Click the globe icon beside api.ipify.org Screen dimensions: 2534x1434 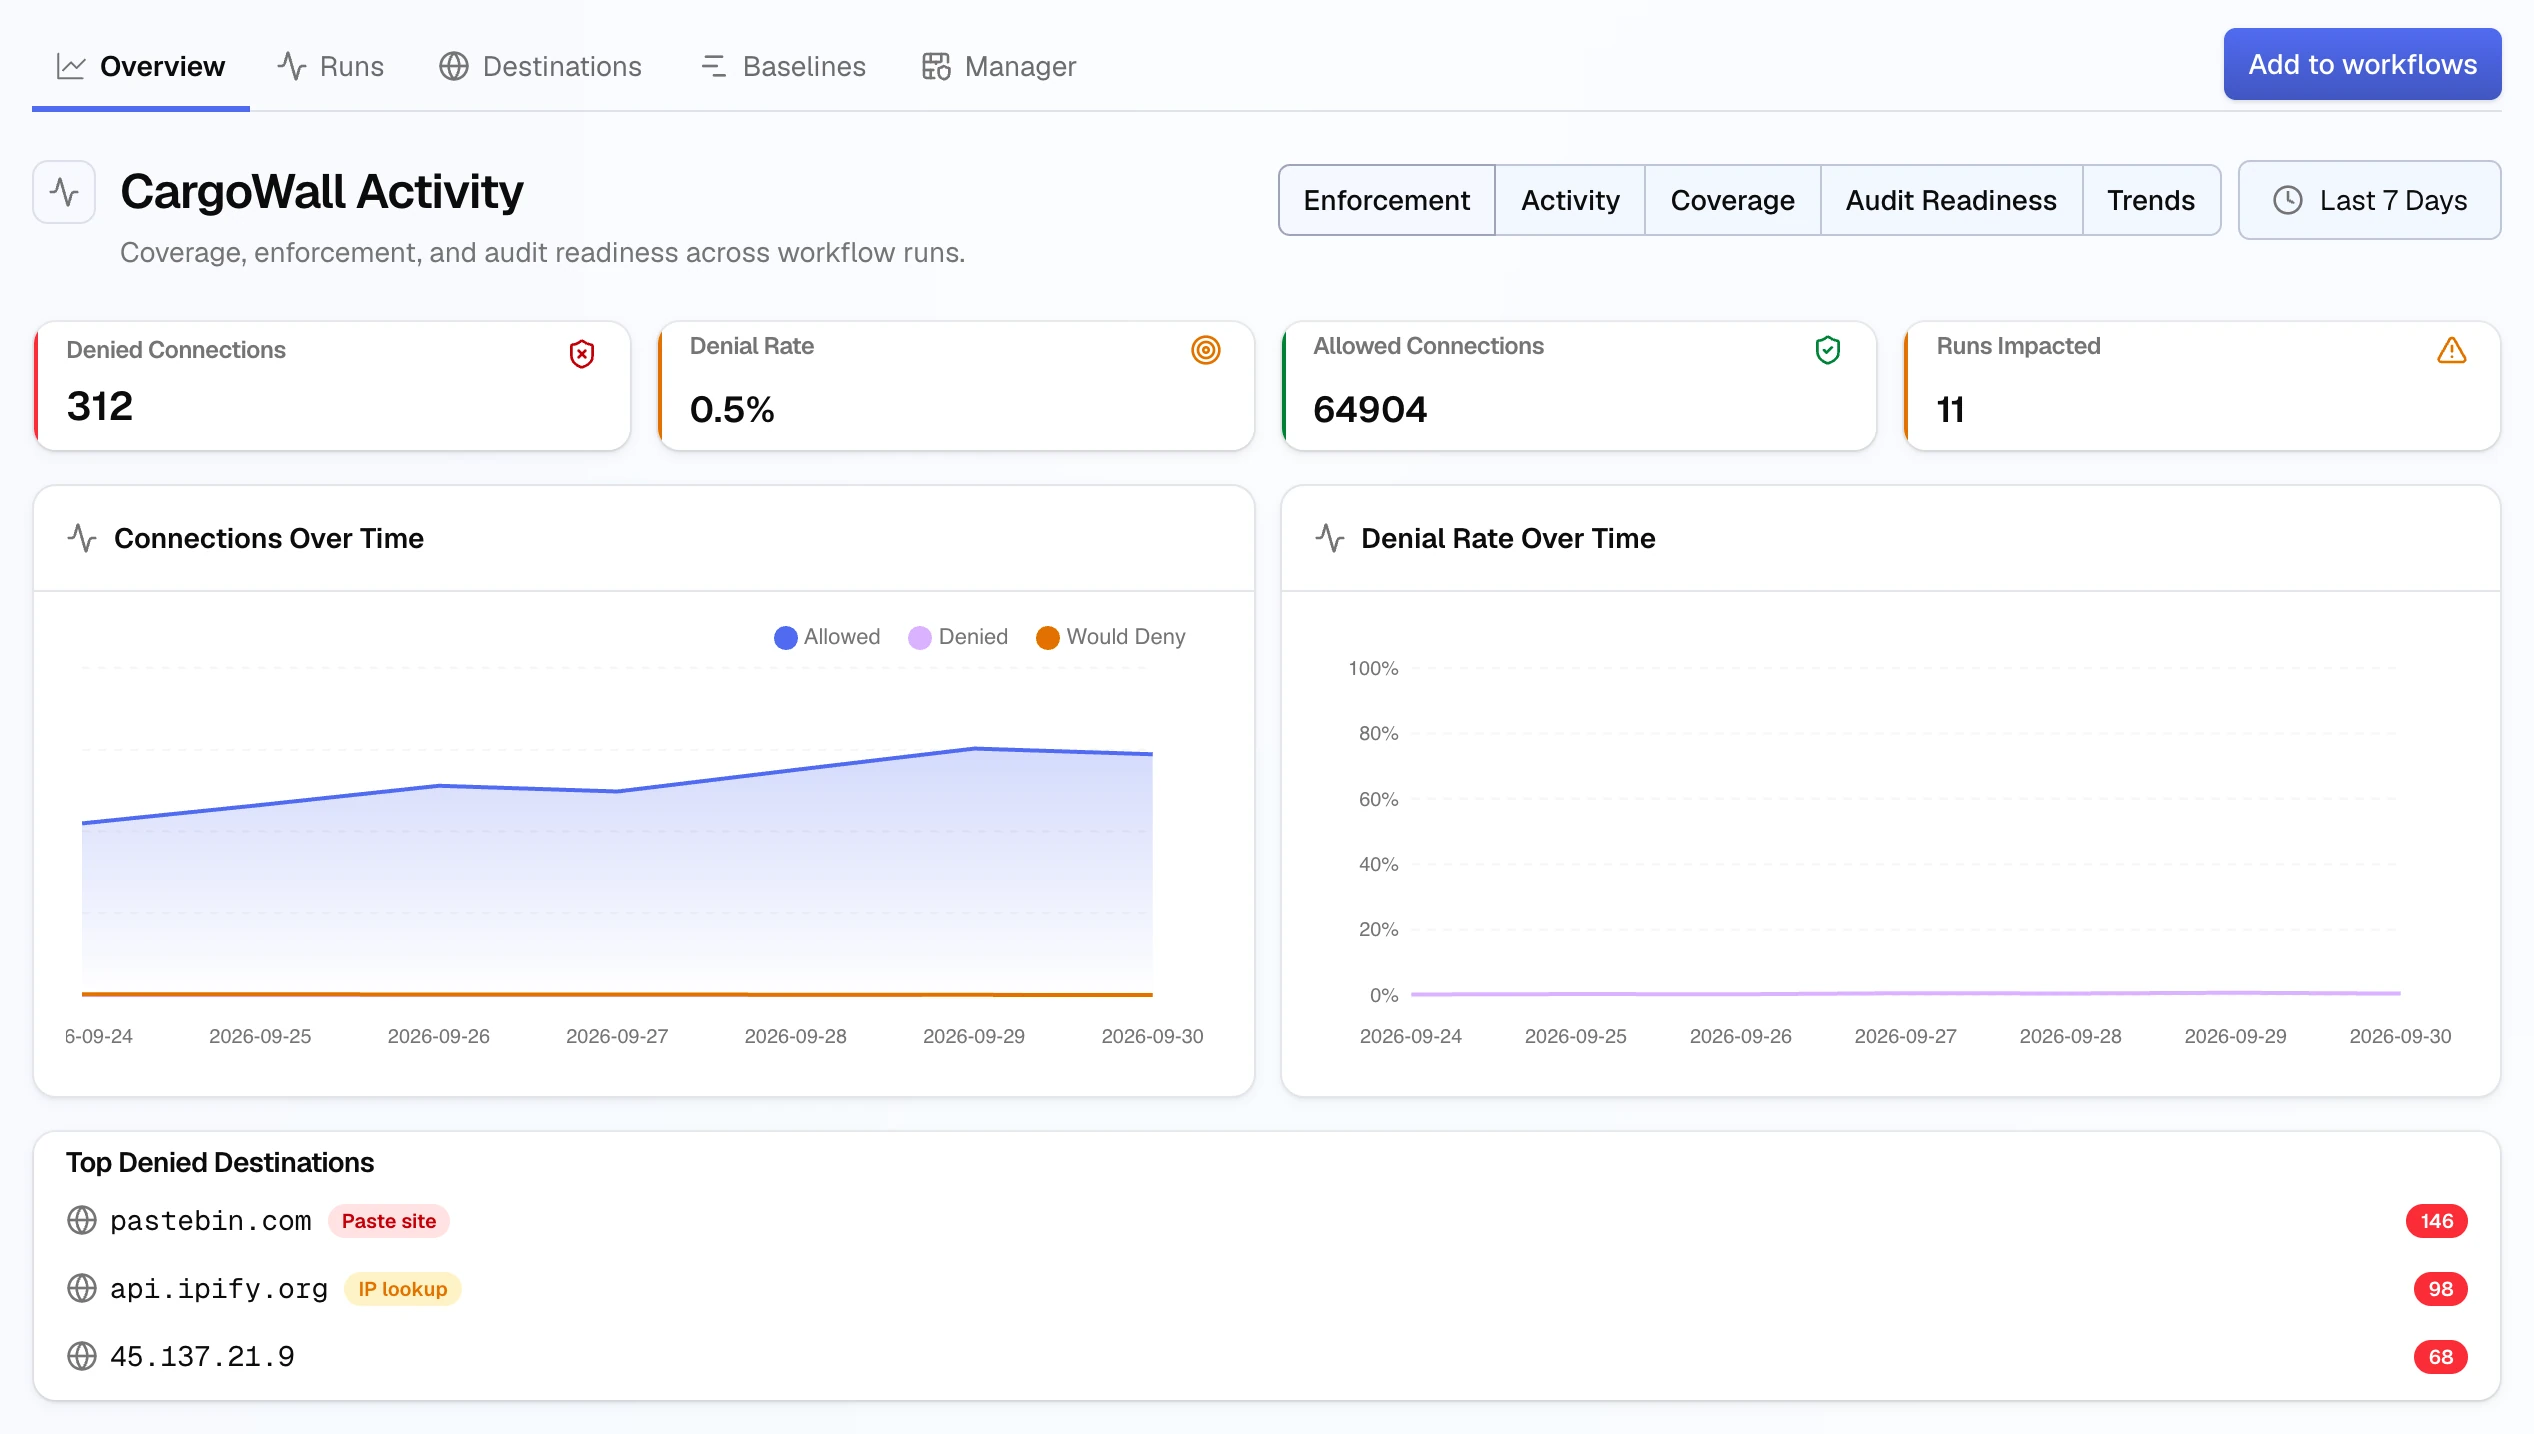[82, 1289]
